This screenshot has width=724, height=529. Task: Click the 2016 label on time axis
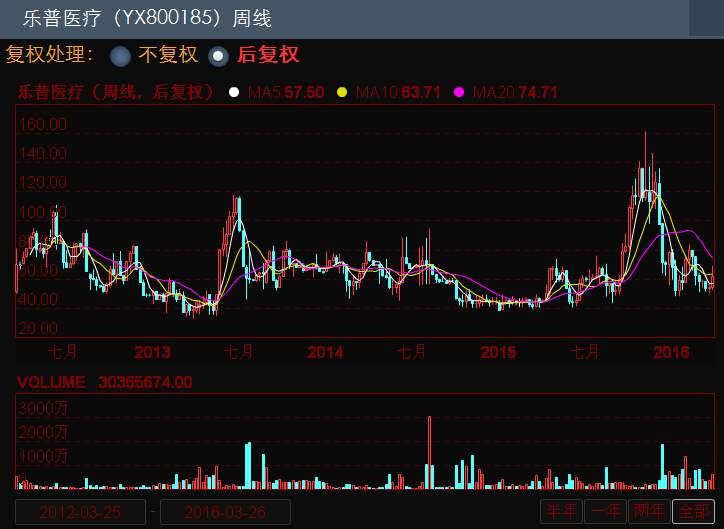pos(671,352)
